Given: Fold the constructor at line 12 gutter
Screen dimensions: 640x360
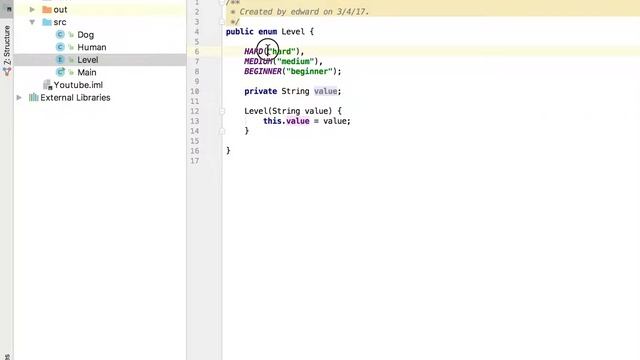Looking at the screenshot, I should [222, 111].
